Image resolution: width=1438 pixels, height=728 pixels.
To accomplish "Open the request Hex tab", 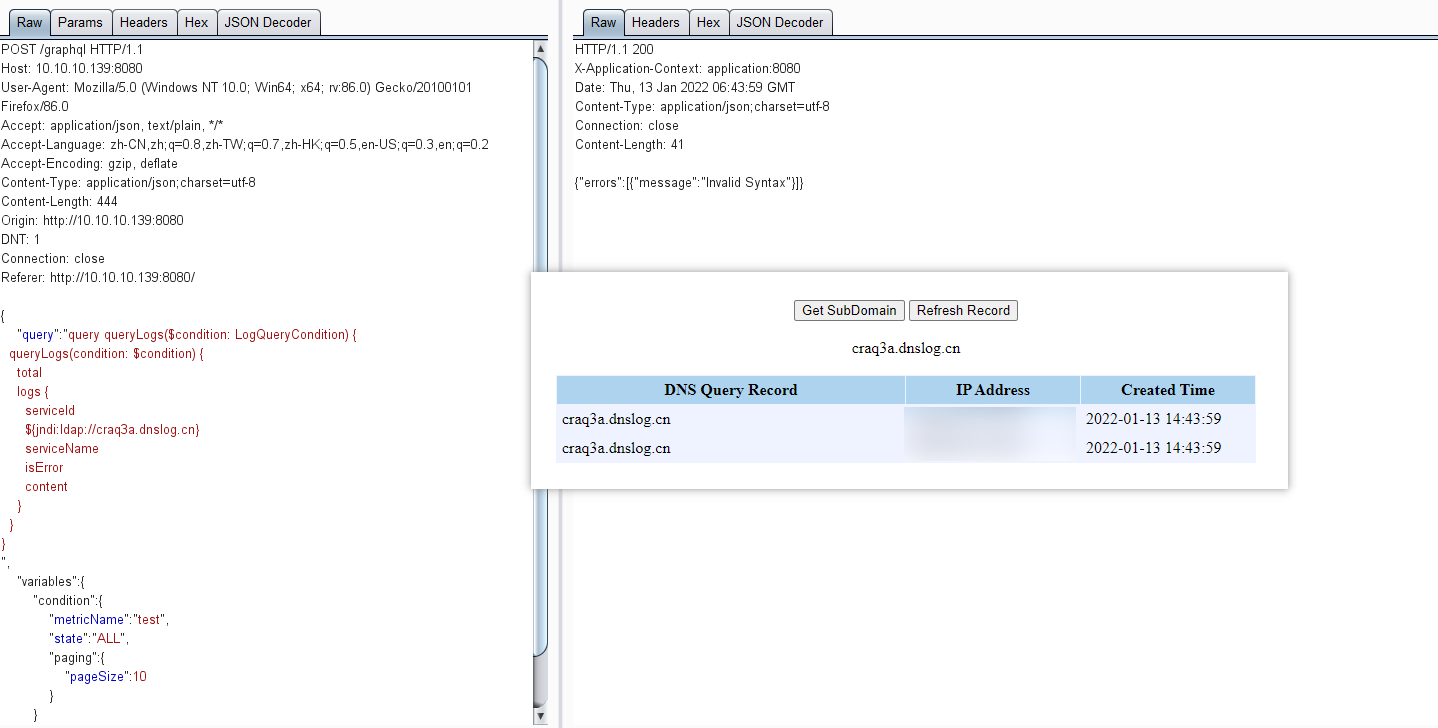I will 196,22.
